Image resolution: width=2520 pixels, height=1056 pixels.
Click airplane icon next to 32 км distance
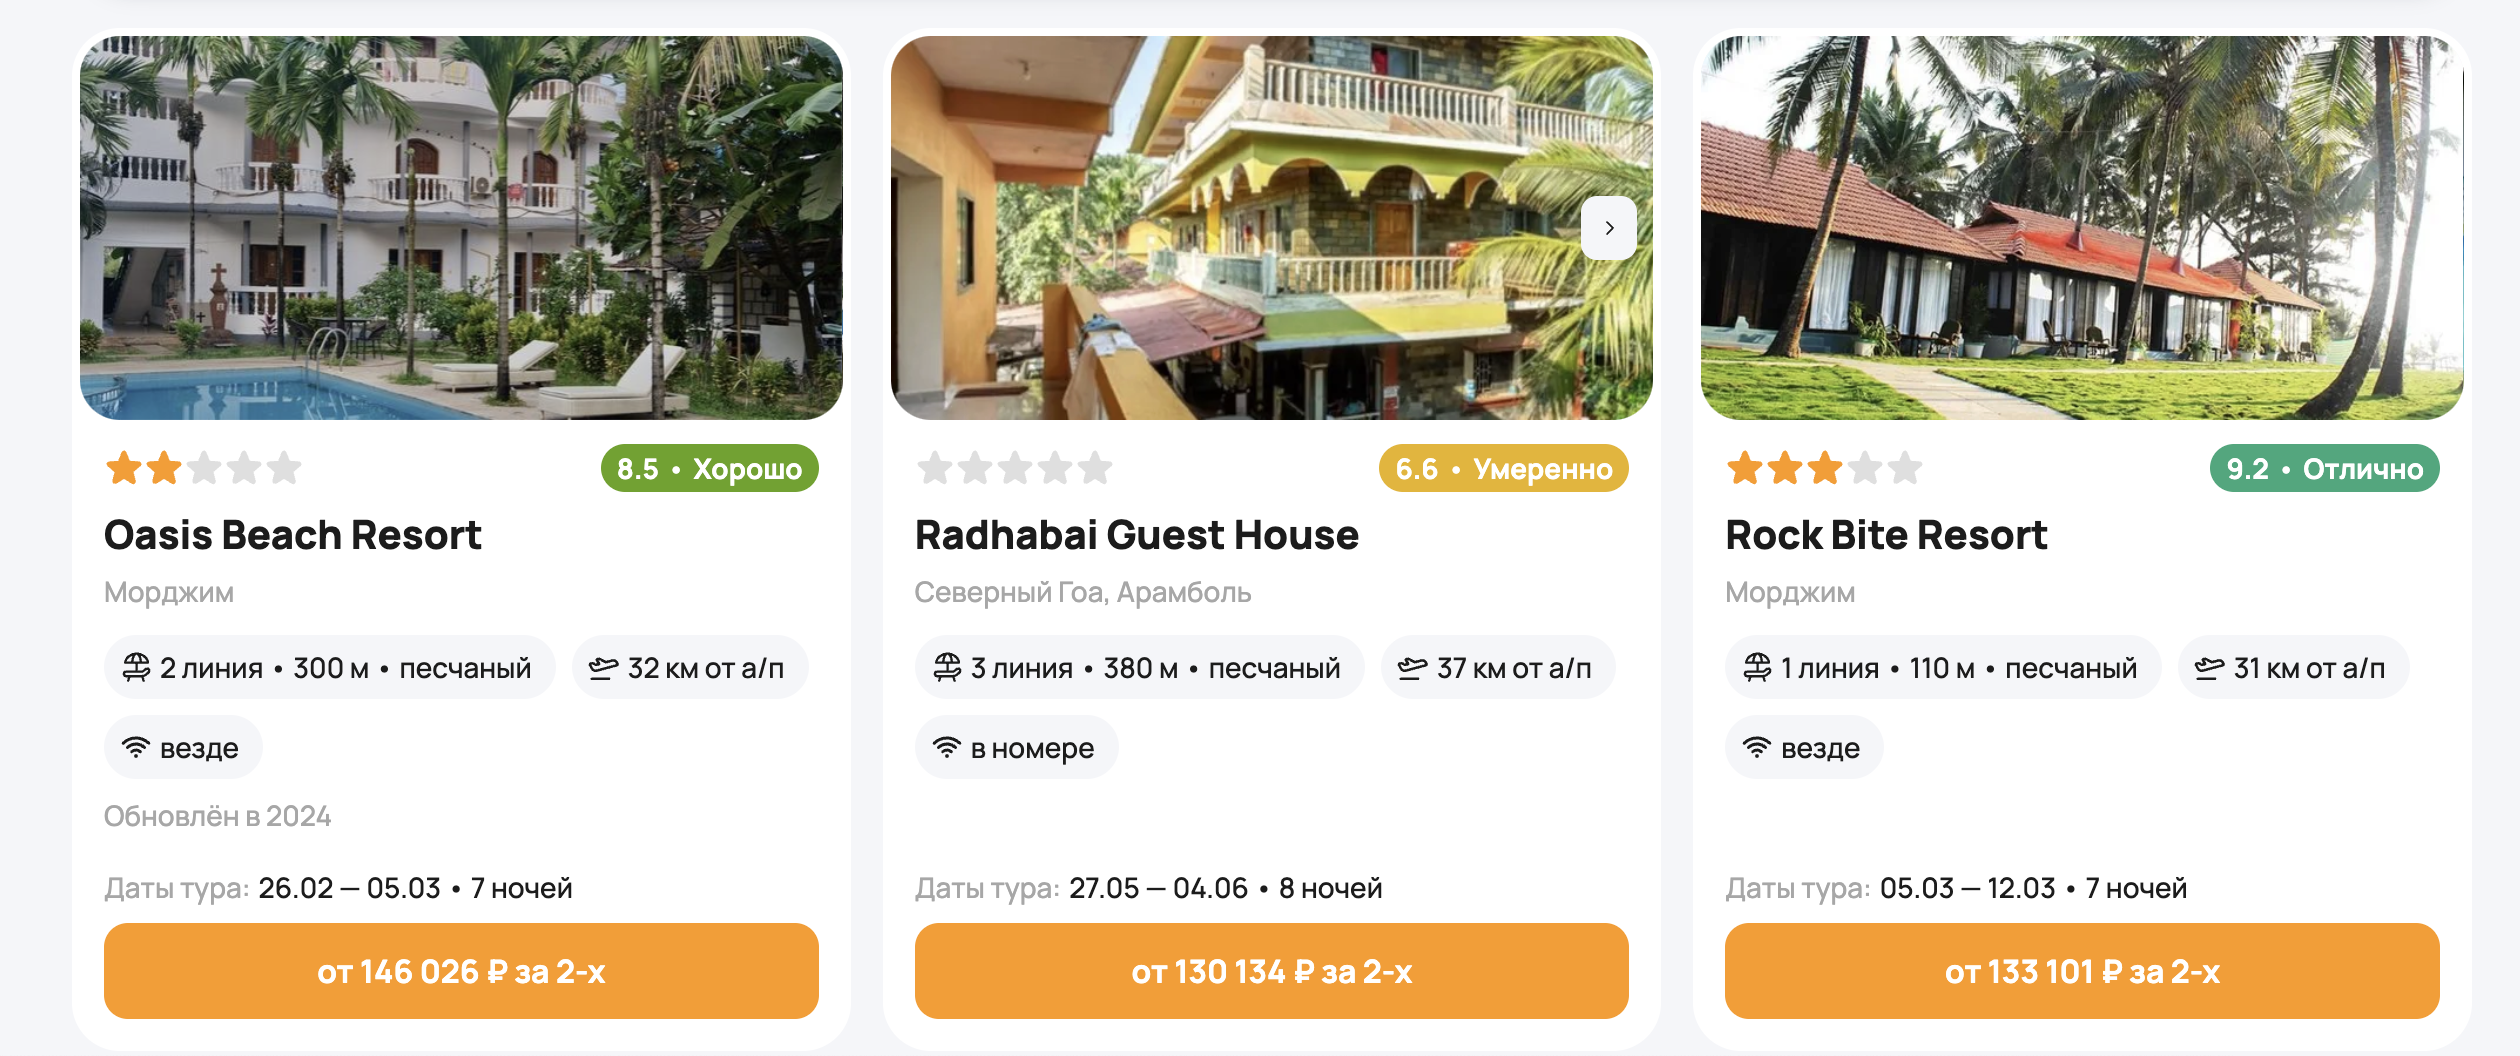coord(603,668)
